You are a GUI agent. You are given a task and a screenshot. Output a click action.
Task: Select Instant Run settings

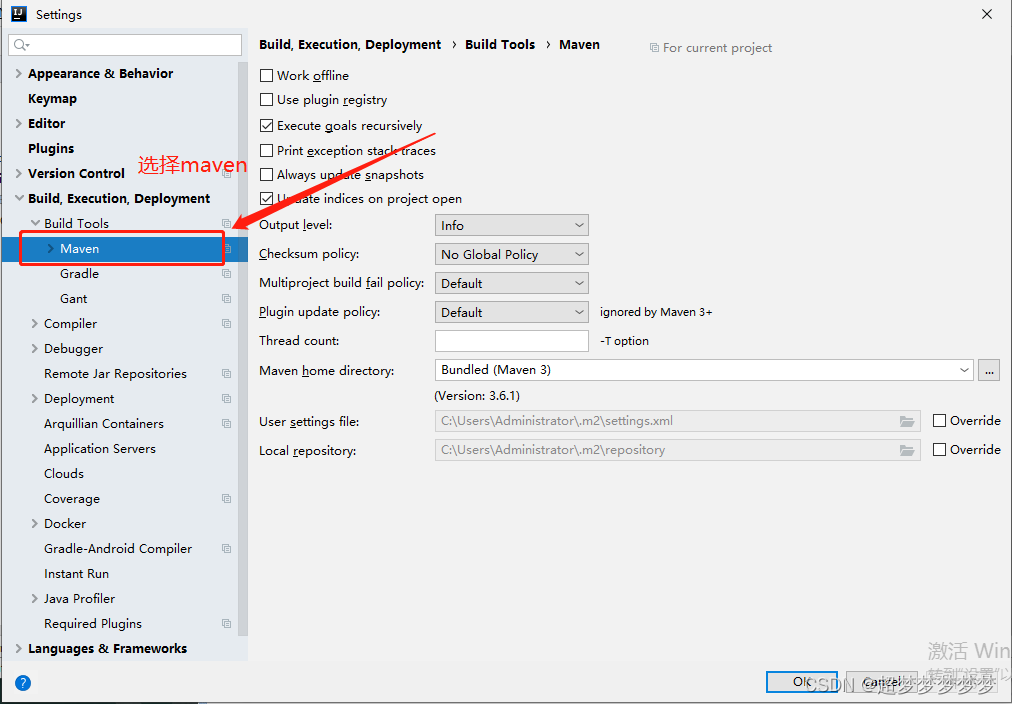pos(76,574)
